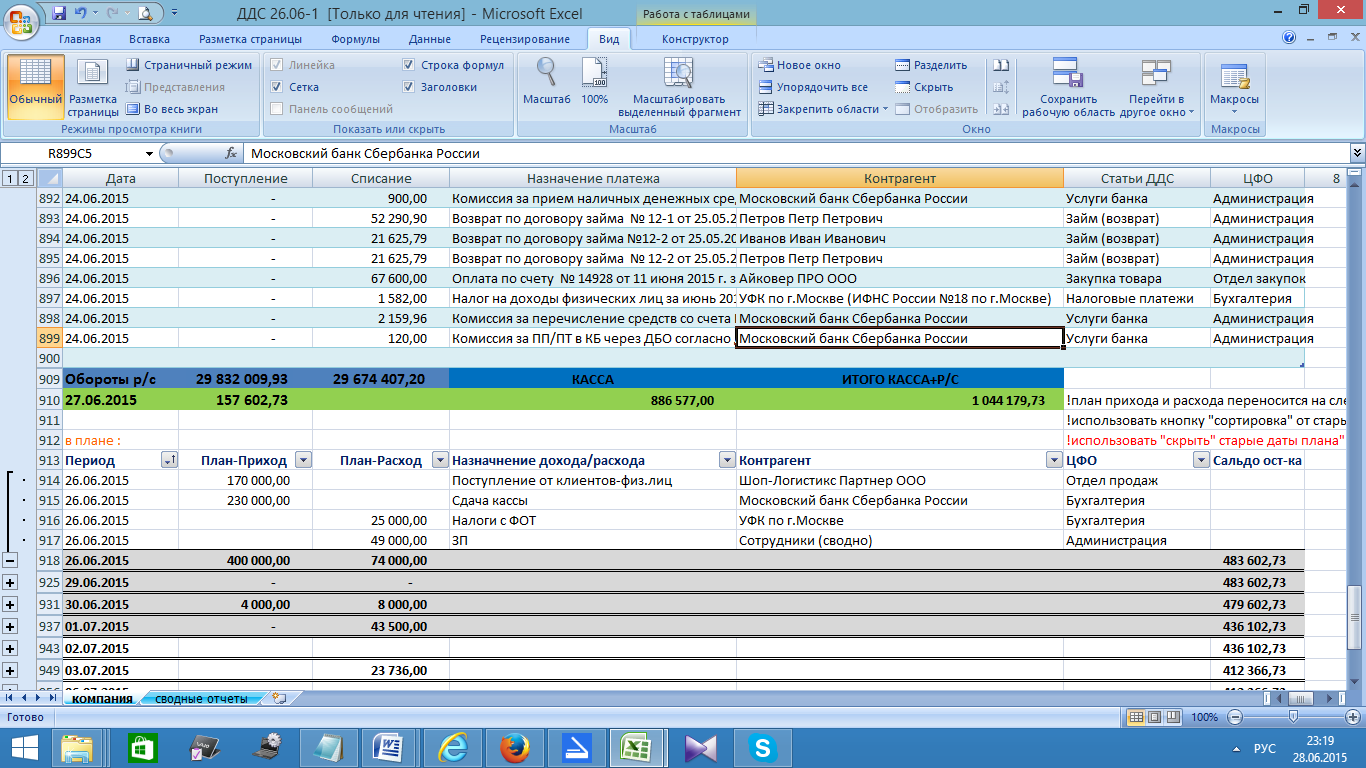Open the Масштаб zoom dialog
The height and width of the screenshot is (768, 1366).
click(x=547, y=82)
